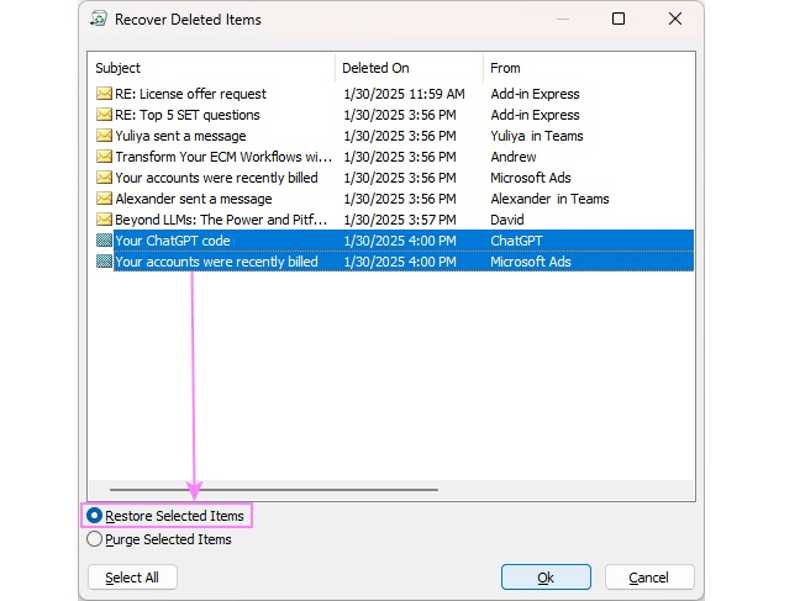Sort messages by the "Subject" column header
This screenshot has width=800, height=601.
[118, 68]
